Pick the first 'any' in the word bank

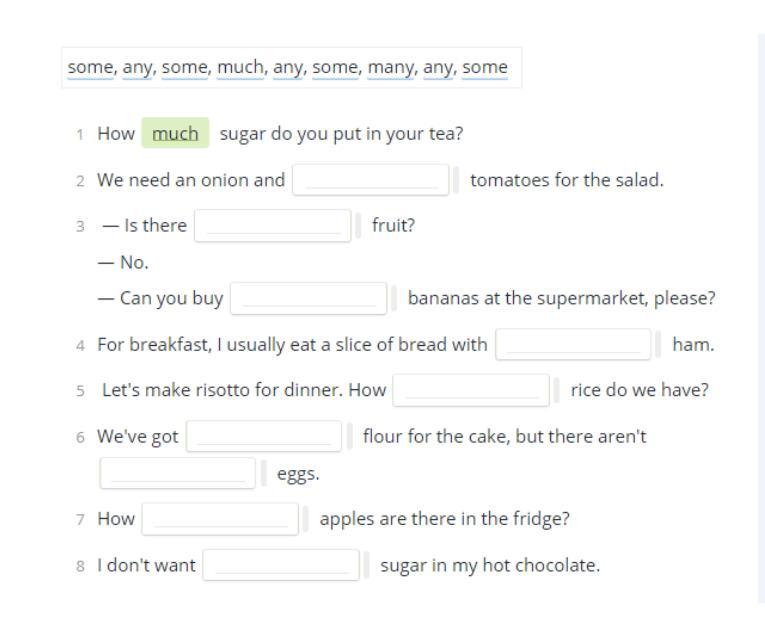point(137,67)
